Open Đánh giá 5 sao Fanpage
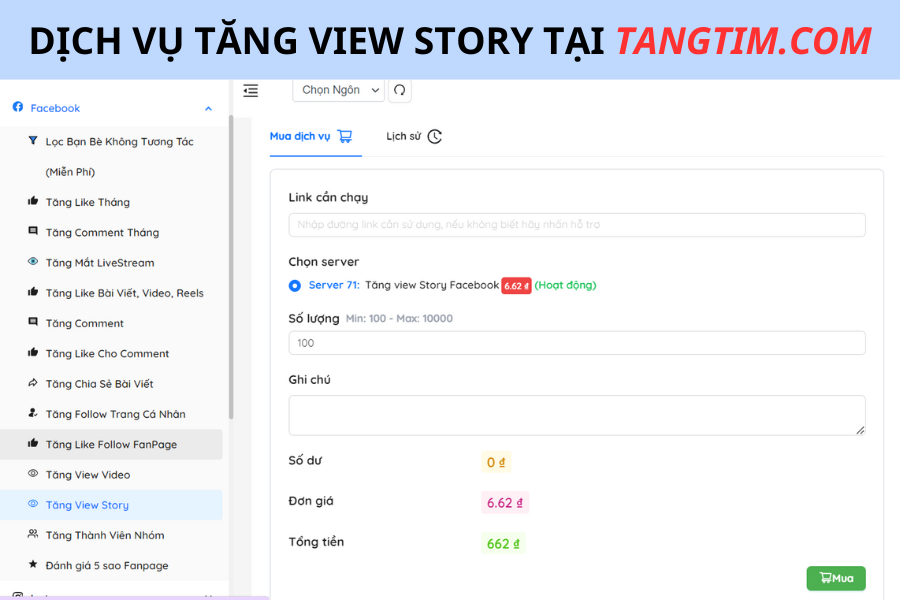The width and height of the screenshot is (900, 600). tap(107, 566)
